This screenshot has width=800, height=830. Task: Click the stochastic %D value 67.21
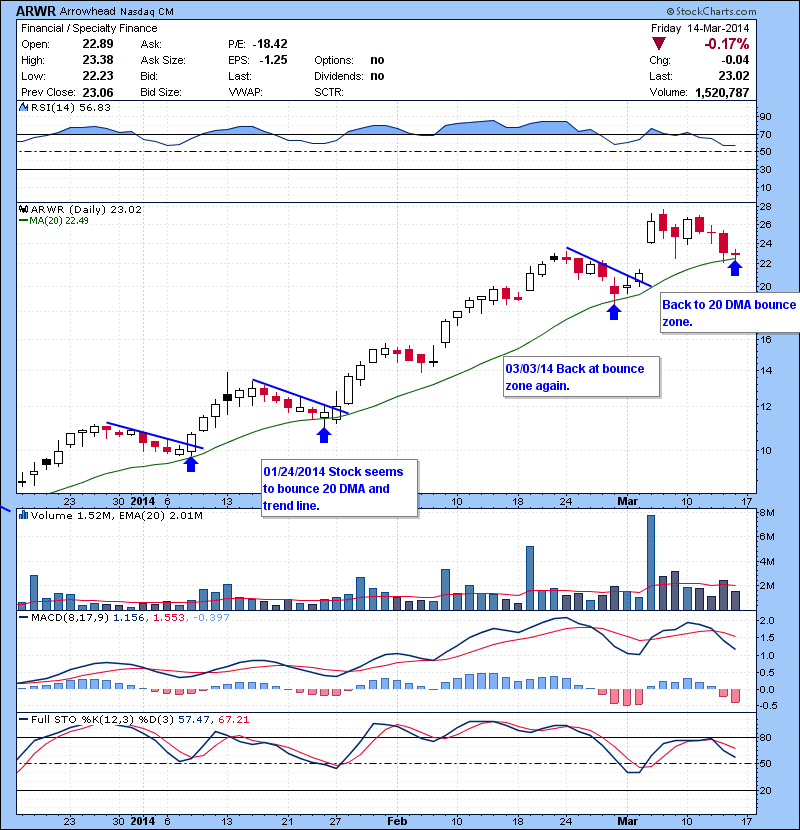click(x=233, y=719)
